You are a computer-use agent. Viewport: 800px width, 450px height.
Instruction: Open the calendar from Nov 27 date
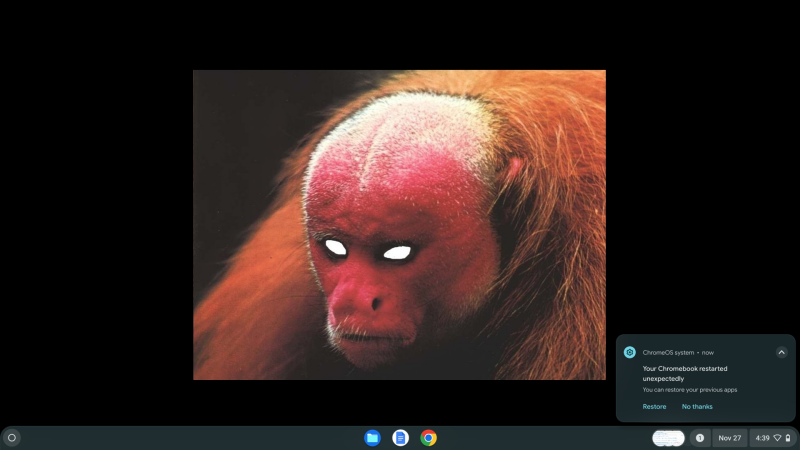[730, 438]
